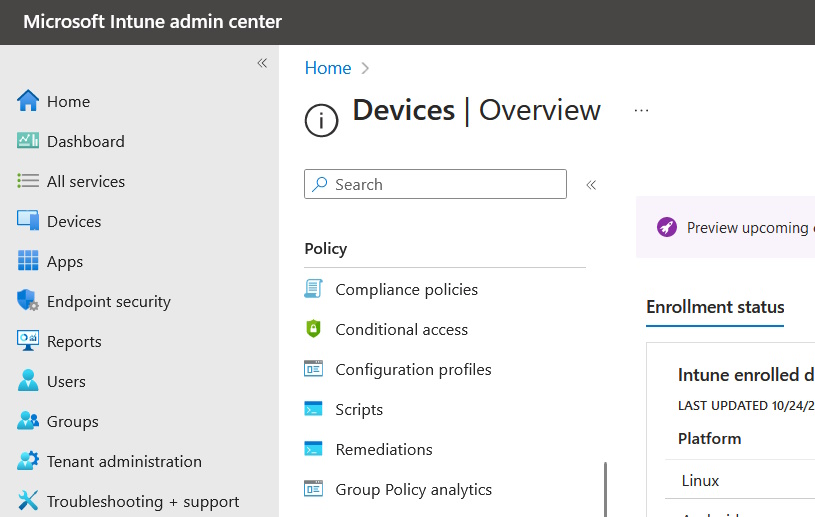Image resolution: width=815 pixels, height=517 pixels.
Task: Click the Group Policy analytics icon
Action: [313, 489]
